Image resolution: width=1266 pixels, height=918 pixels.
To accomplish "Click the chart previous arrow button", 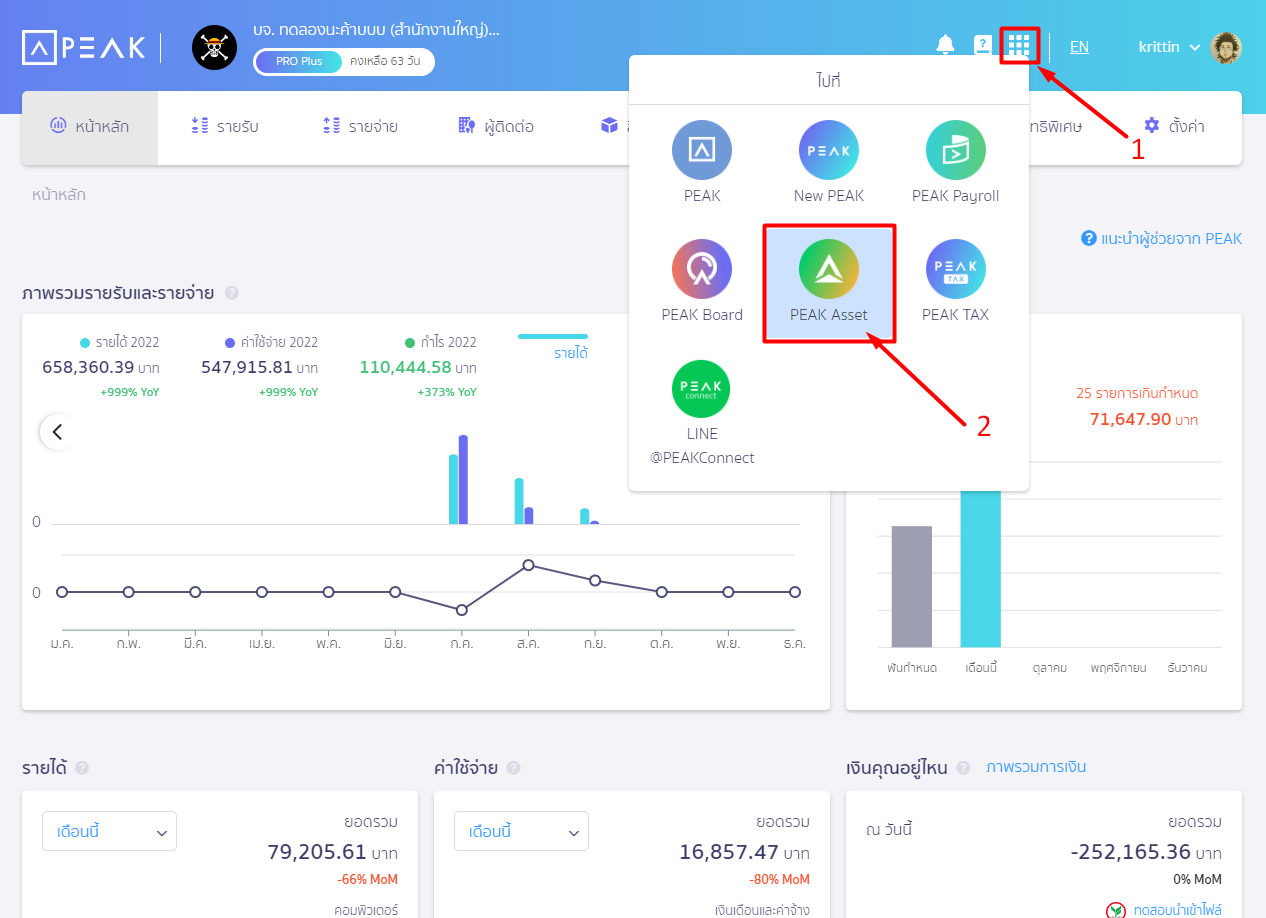I will click(57, 432).
